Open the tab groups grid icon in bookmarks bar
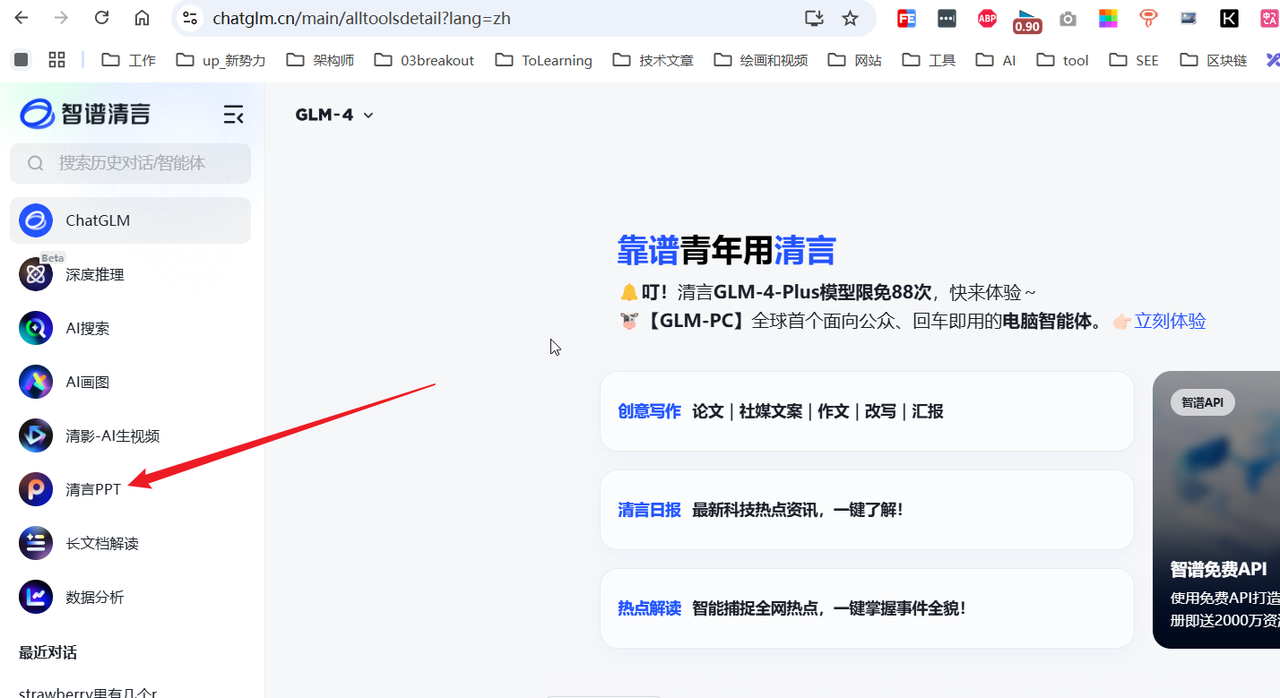The image size is (1280, 698). pyautogui.click(x=57, y=60)
